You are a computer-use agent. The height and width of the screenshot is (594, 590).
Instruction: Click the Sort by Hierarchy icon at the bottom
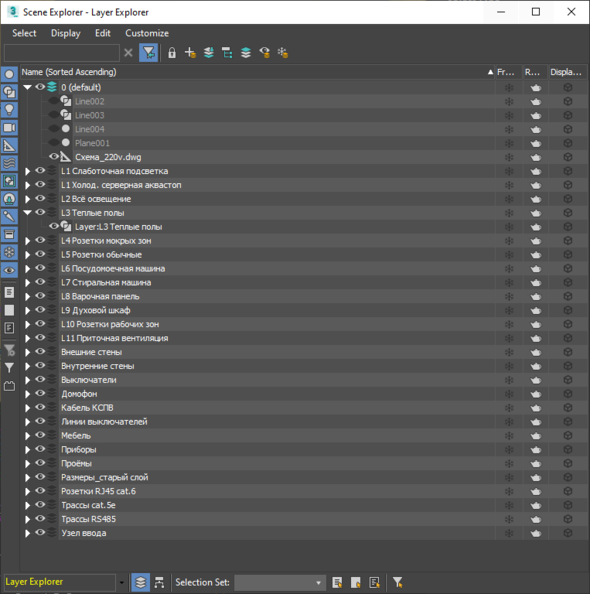point(159,582)
